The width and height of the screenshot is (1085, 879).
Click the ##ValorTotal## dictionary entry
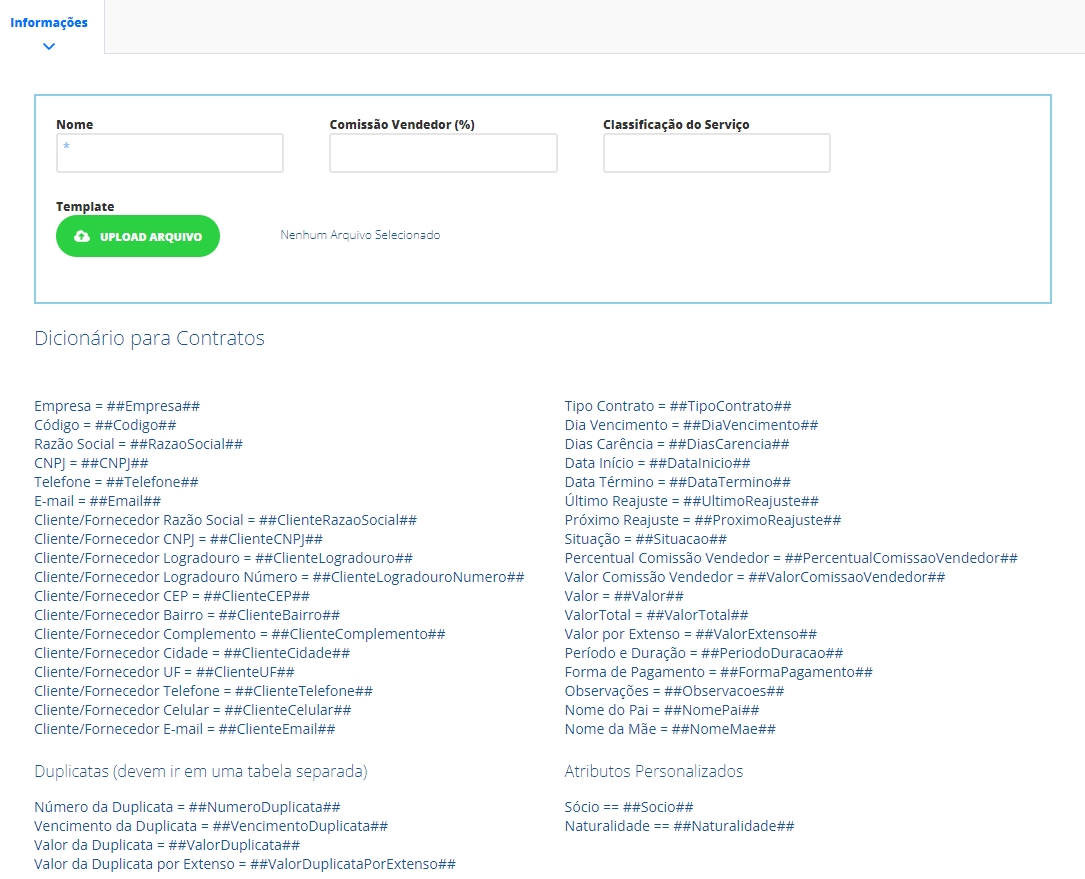[x=656, y=615]
